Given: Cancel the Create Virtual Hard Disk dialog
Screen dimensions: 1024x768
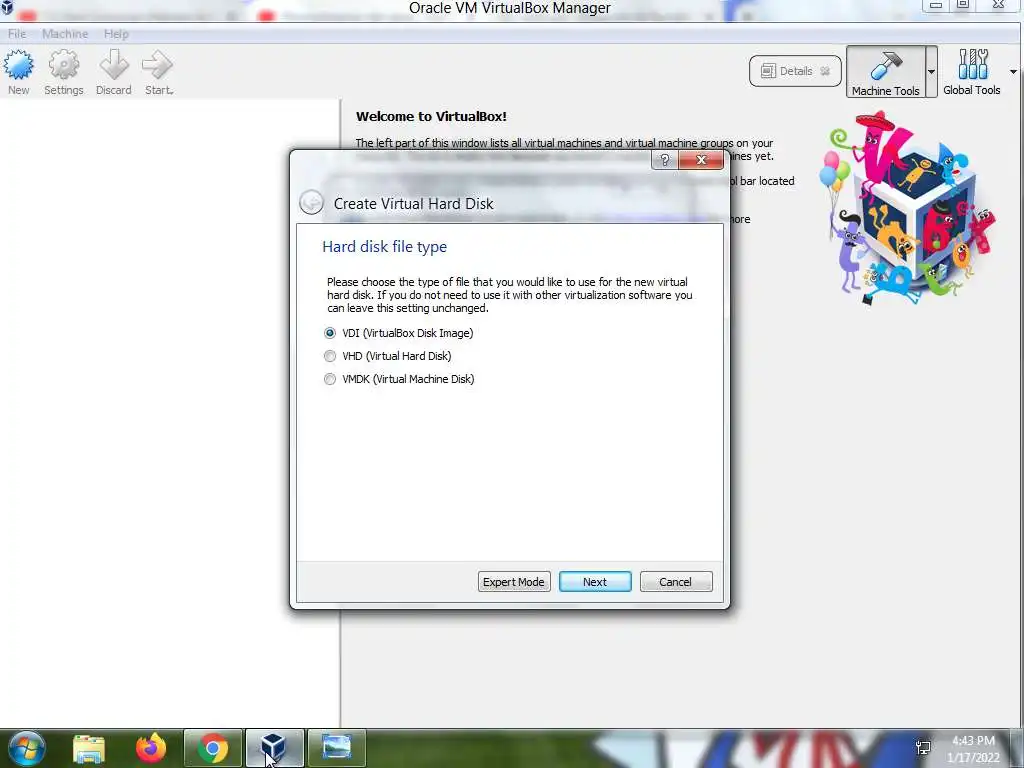Looking at the screenshot, I should [x=676, y=582].
